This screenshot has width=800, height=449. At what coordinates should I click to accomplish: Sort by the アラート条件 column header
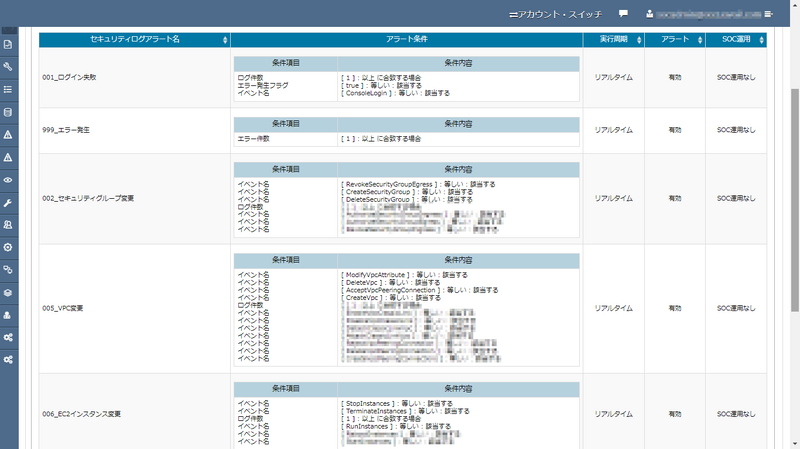(406, 39)
